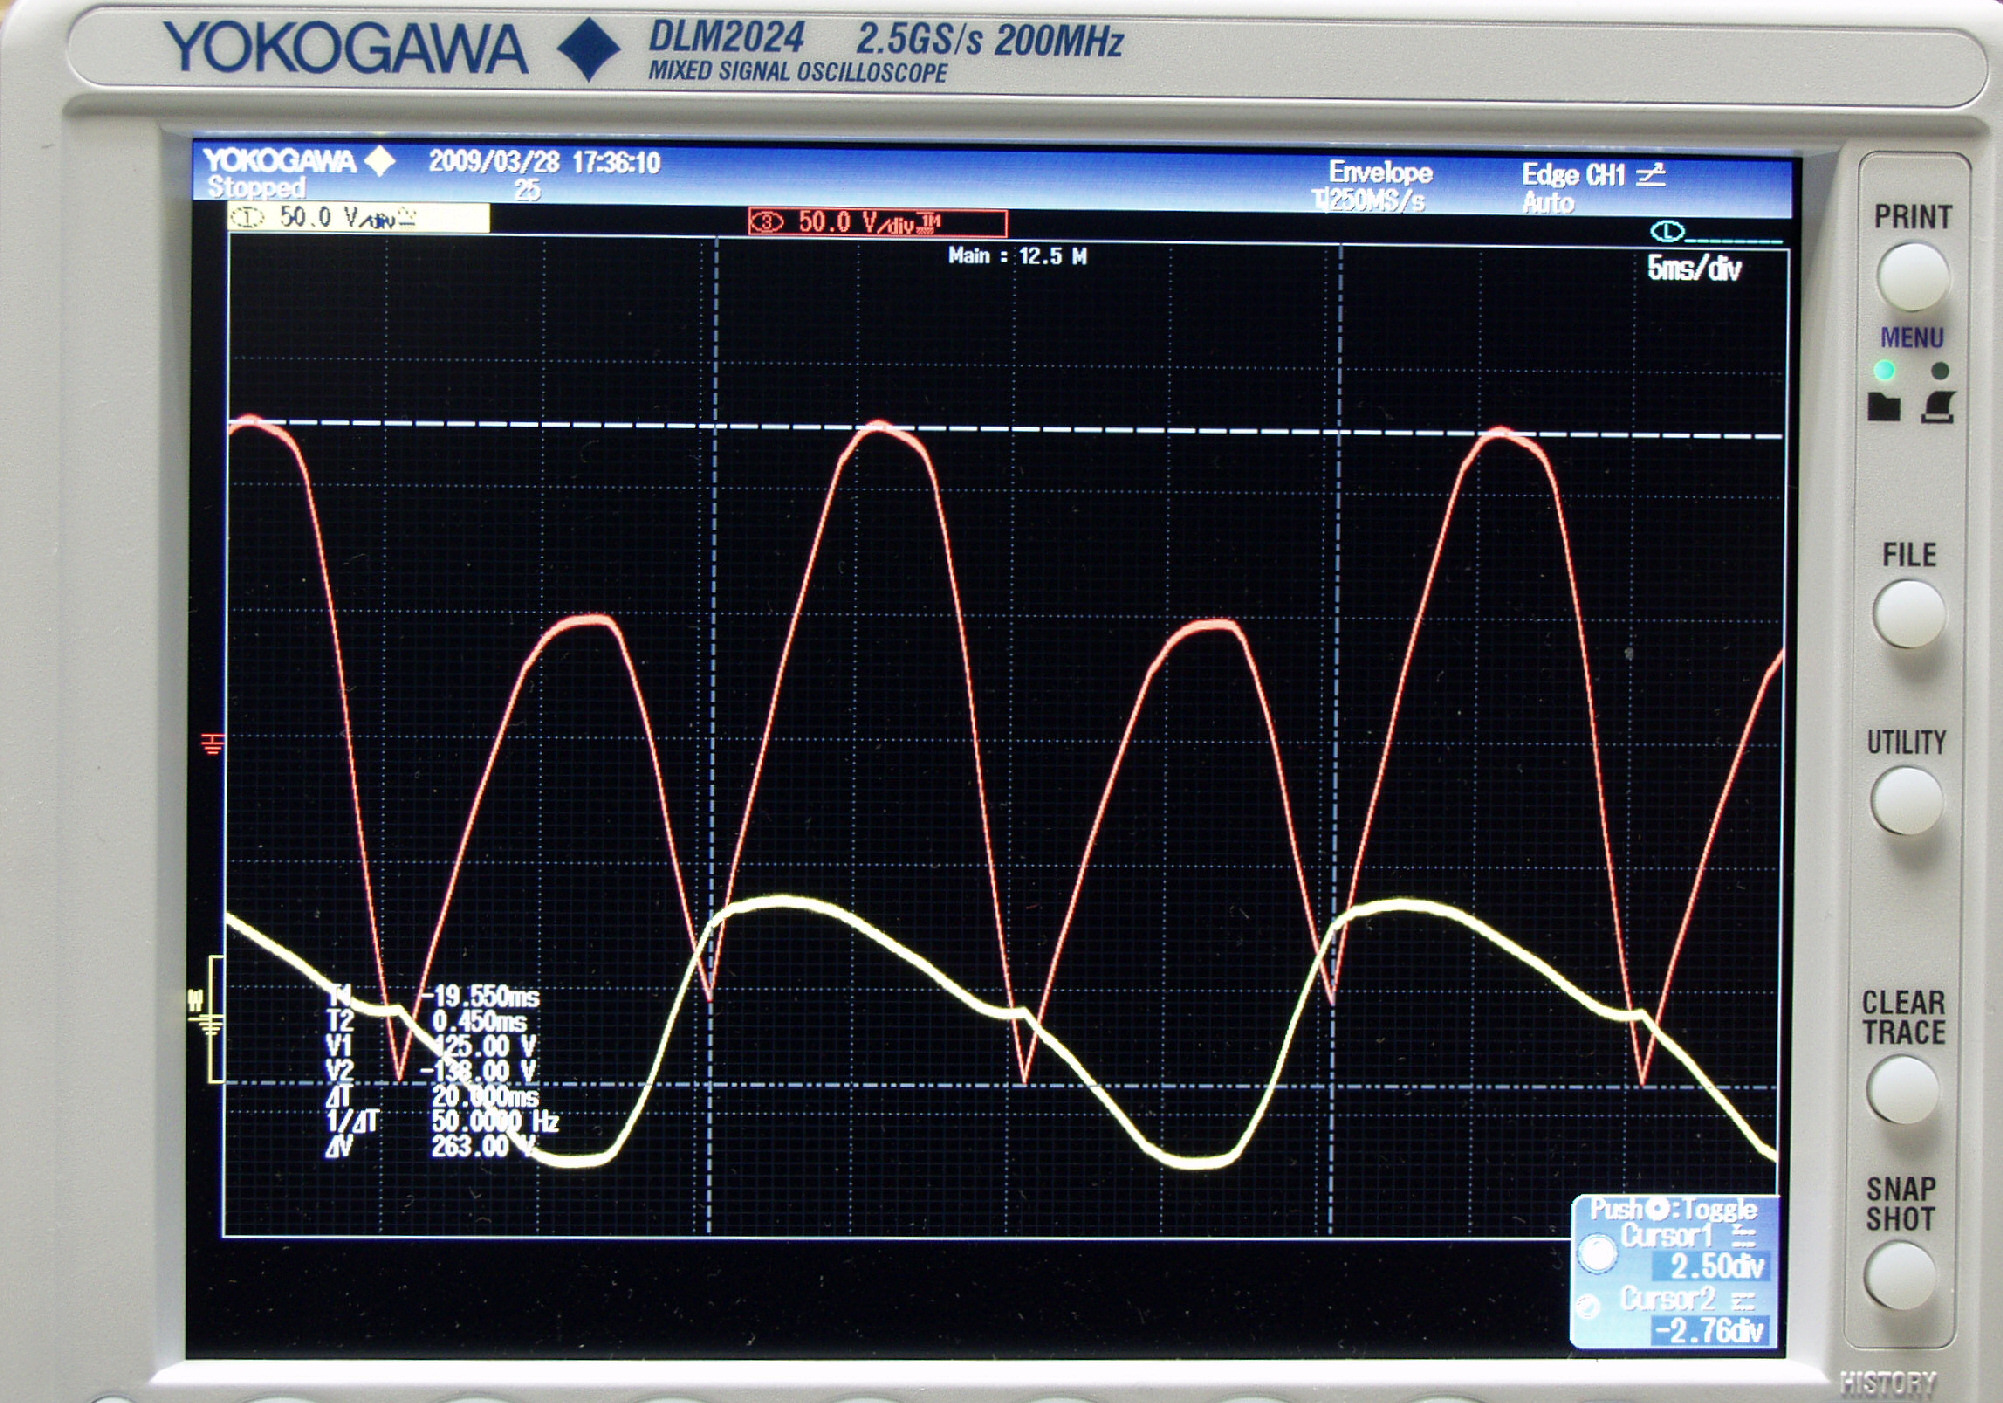The width and height of the screenshot is (2003, 1403).
Task: Click the 5ms/div timebase readout
Action: tap(1693, 269)
